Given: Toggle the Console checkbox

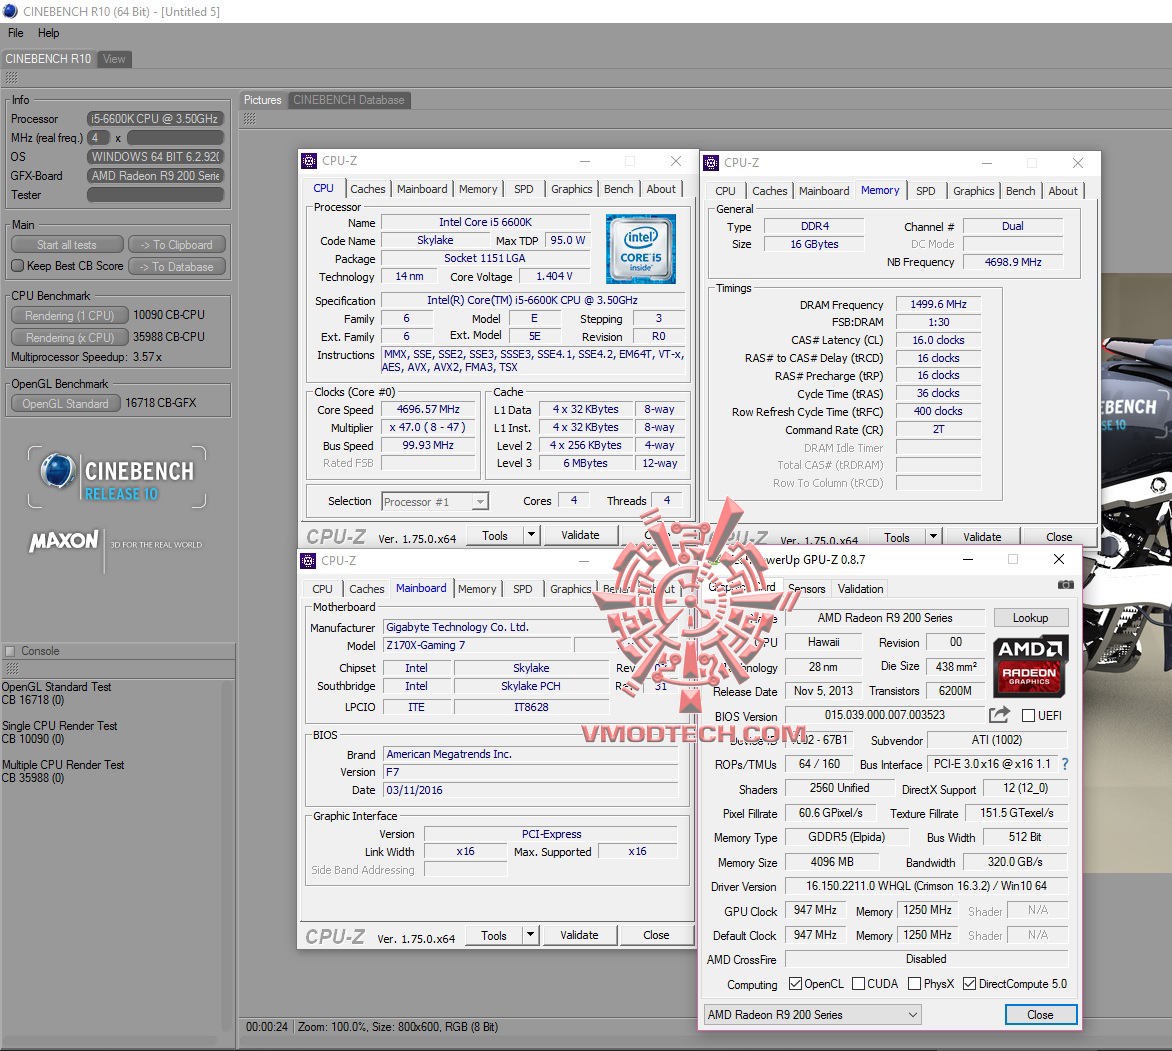Looking at the screenshot, I should tap(10, 651).
